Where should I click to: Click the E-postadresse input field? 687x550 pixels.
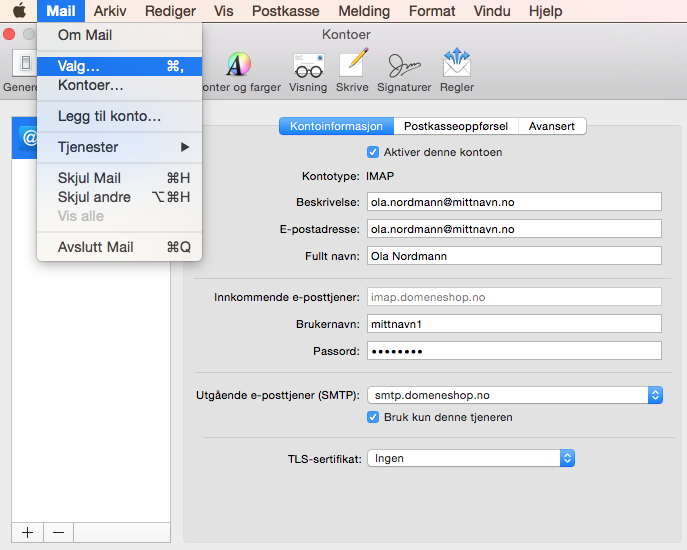coord(514,229)
